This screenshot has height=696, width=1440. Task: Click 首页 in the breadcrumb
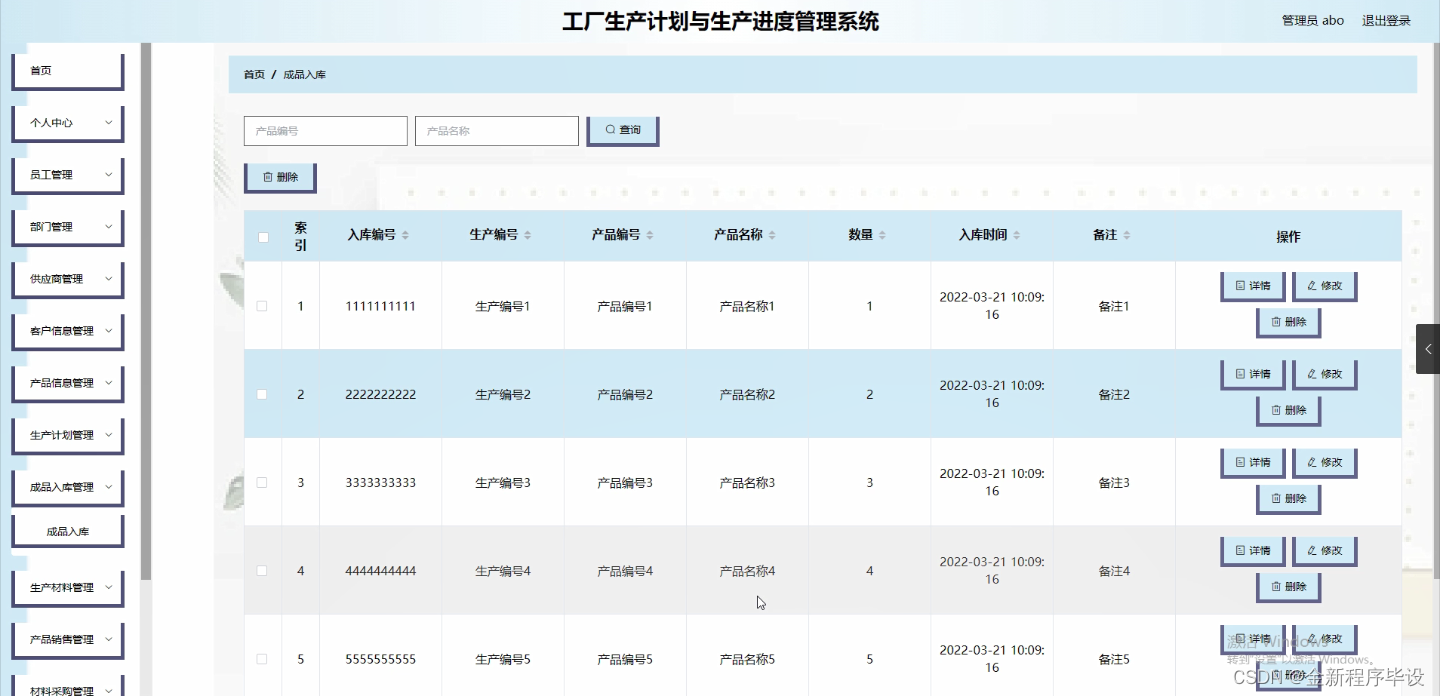[253, 73]
